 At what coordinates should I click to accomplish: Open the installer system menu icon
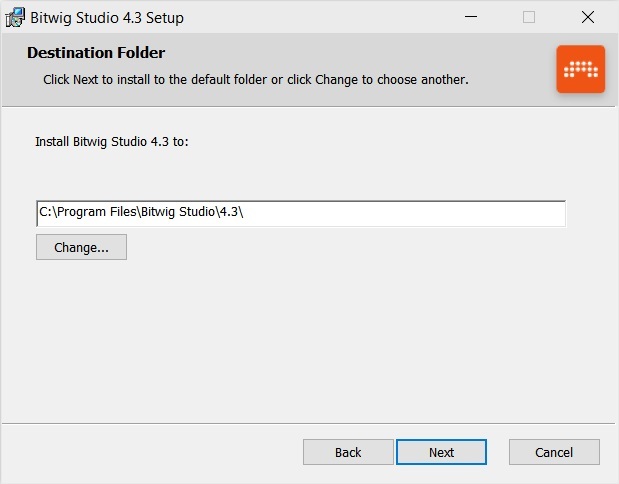[14, 17]
